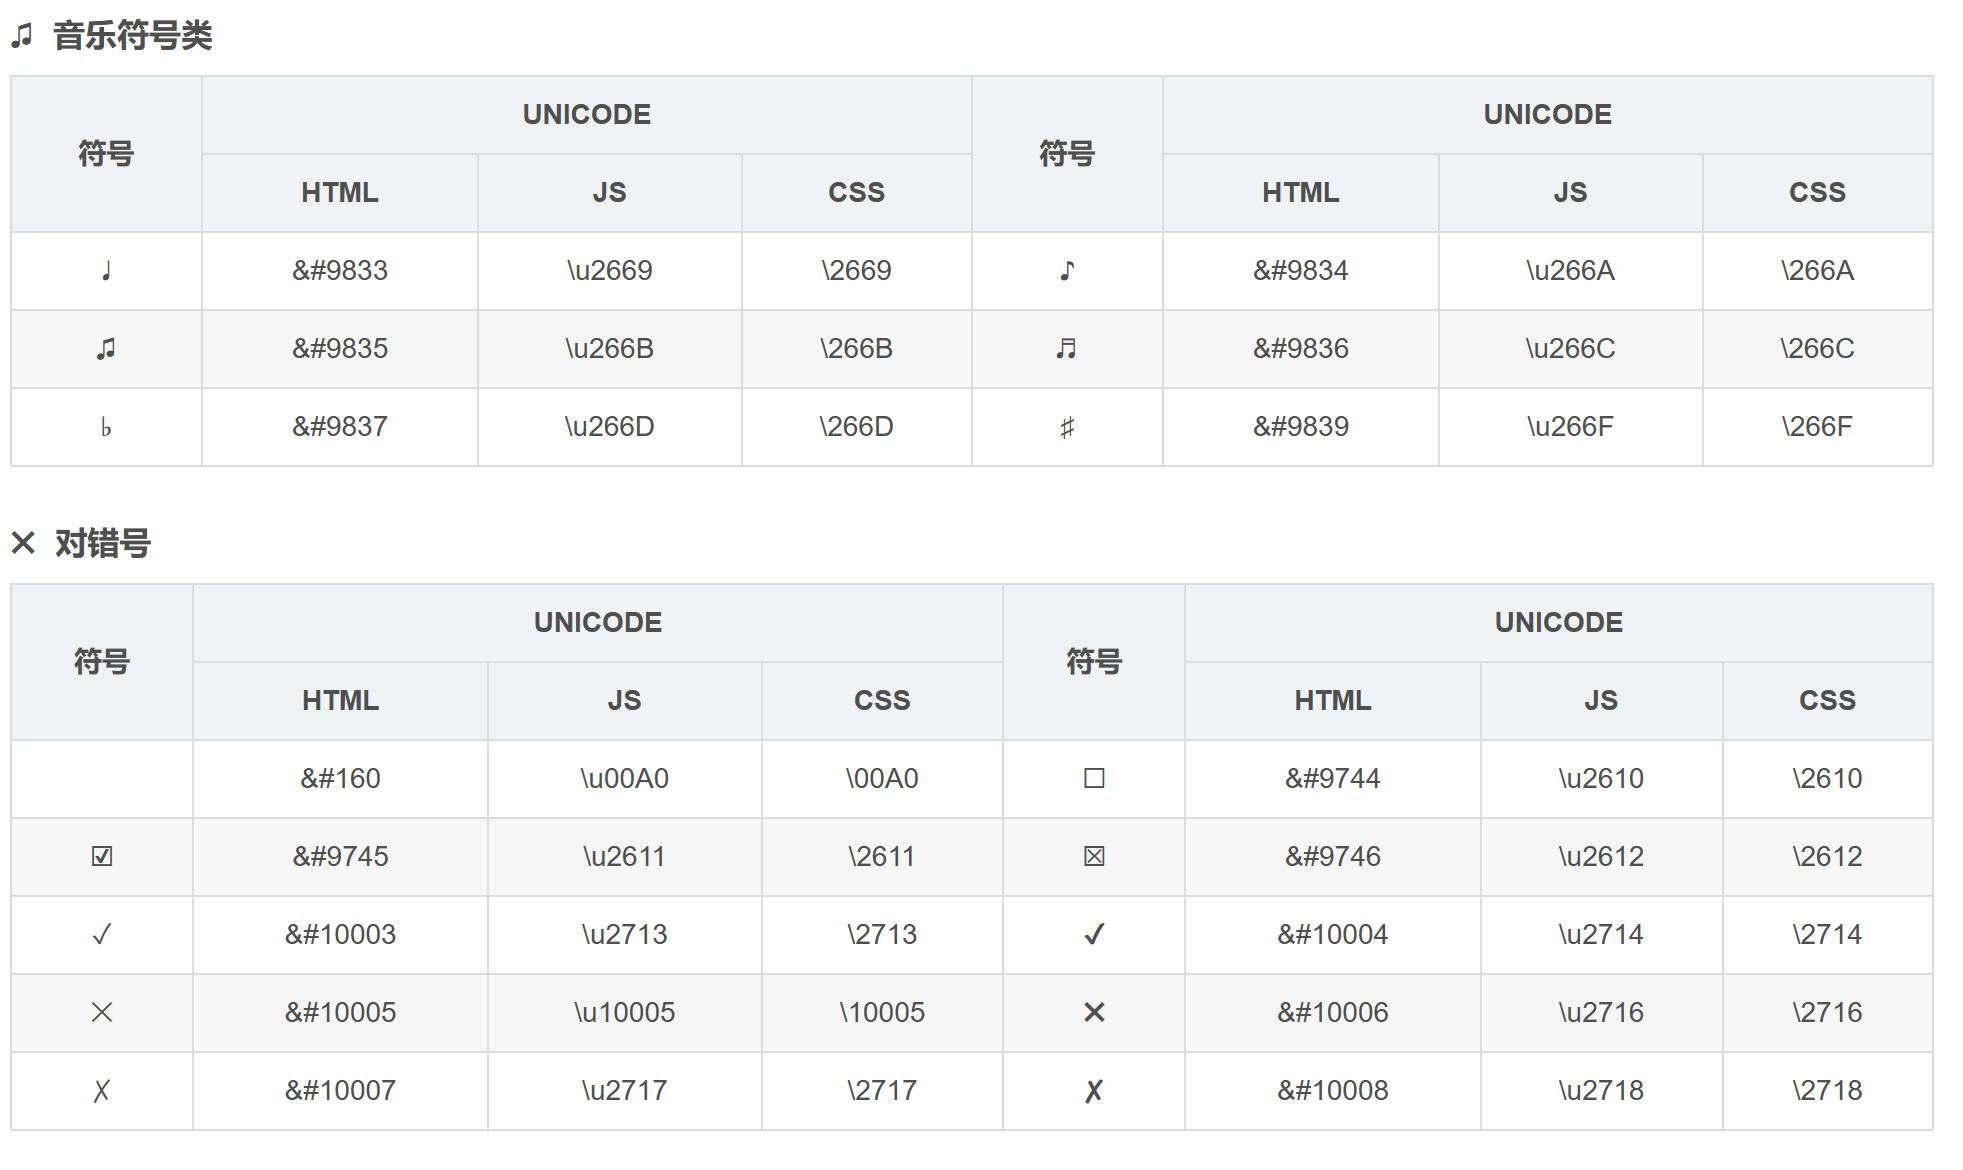Select the \266D CSS code cell

(x=857, y=427)
